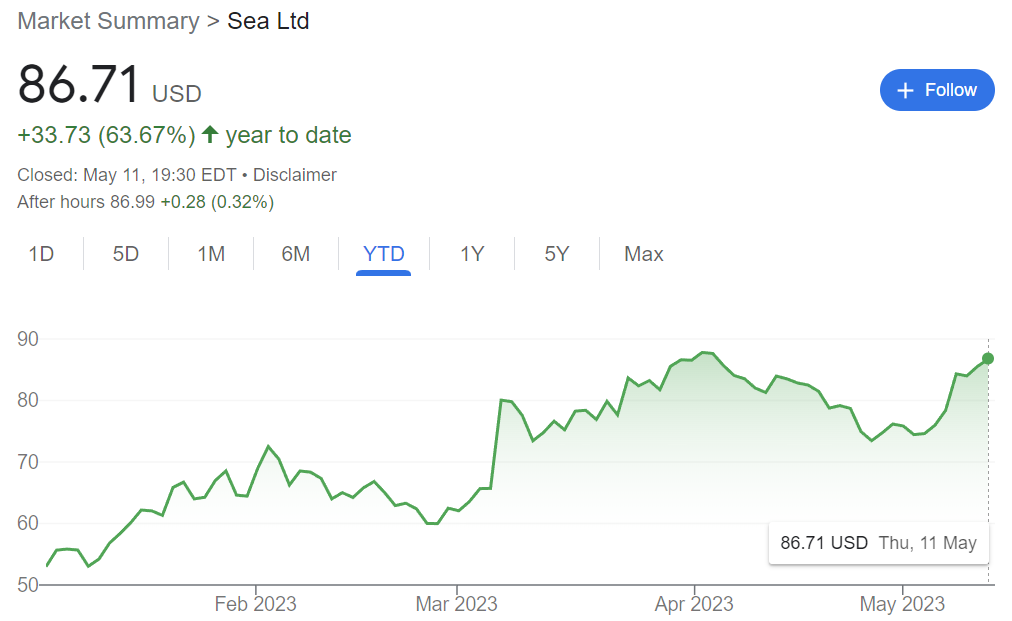1012x621 pixels.
Task: Follow the Sea Ltd stock
Action: (937, 90)
